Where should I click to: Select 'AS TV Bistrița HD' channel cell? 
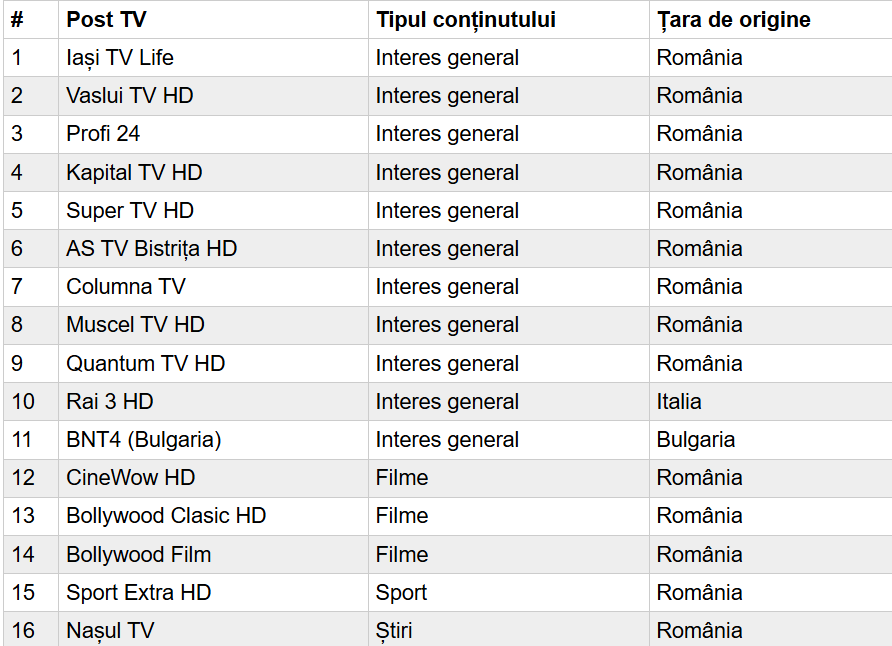151,249
